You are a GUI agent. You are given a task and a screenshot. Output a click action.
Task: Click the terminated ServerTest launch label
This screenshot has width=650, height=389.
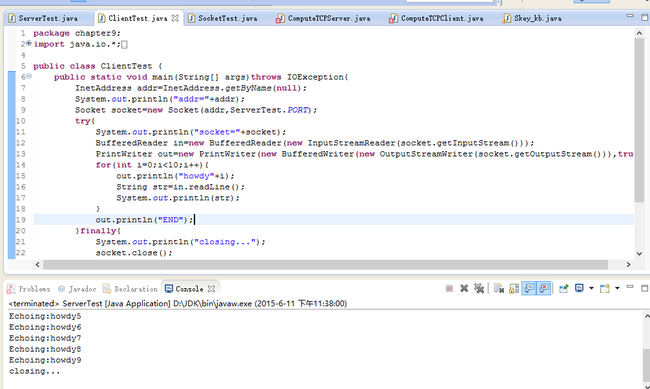177,304
